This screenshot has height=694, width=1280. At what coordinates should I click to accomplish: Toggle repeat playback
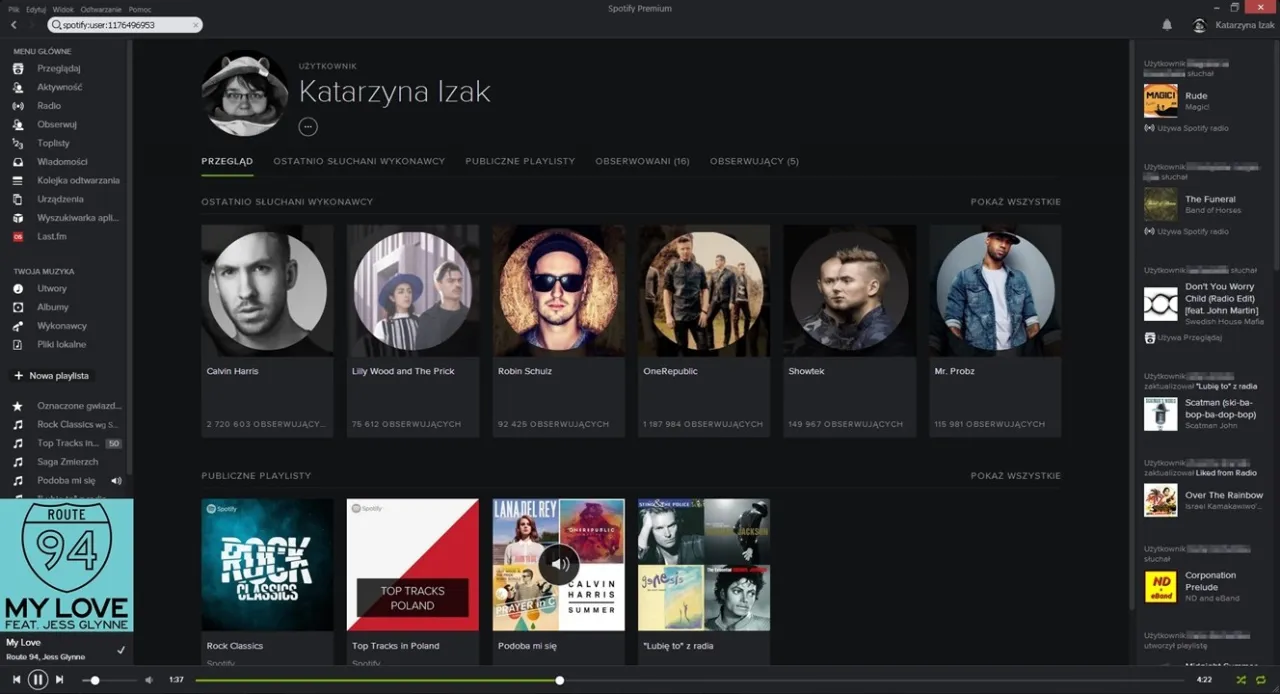pos(1262,680)
